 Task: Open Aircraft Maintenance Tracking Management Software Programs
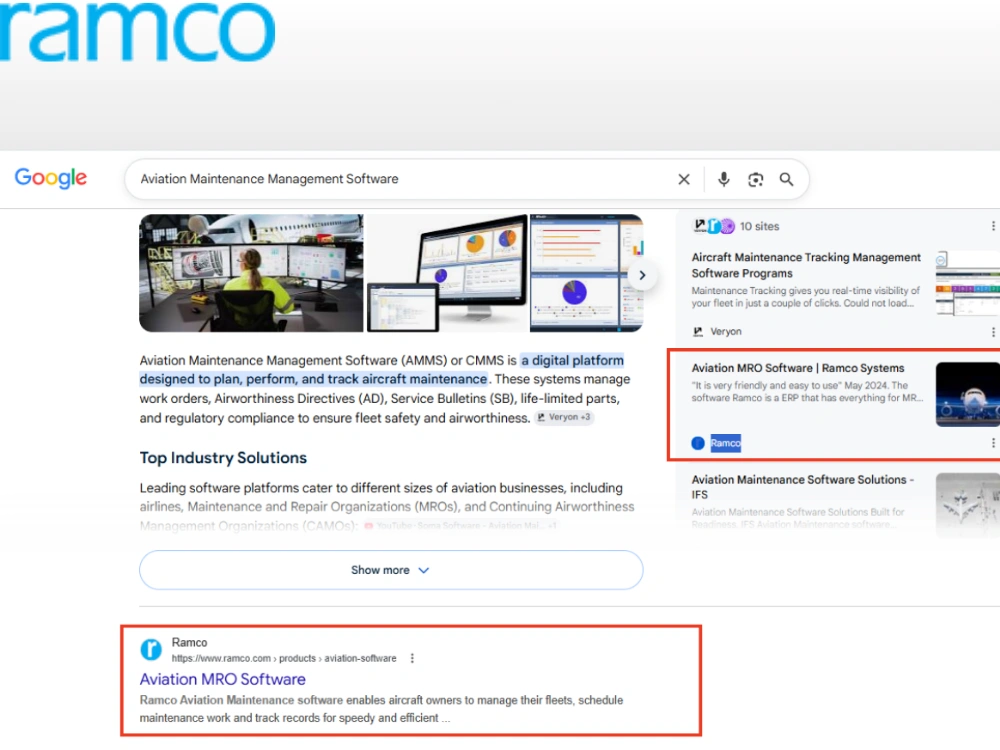point(806,265)
